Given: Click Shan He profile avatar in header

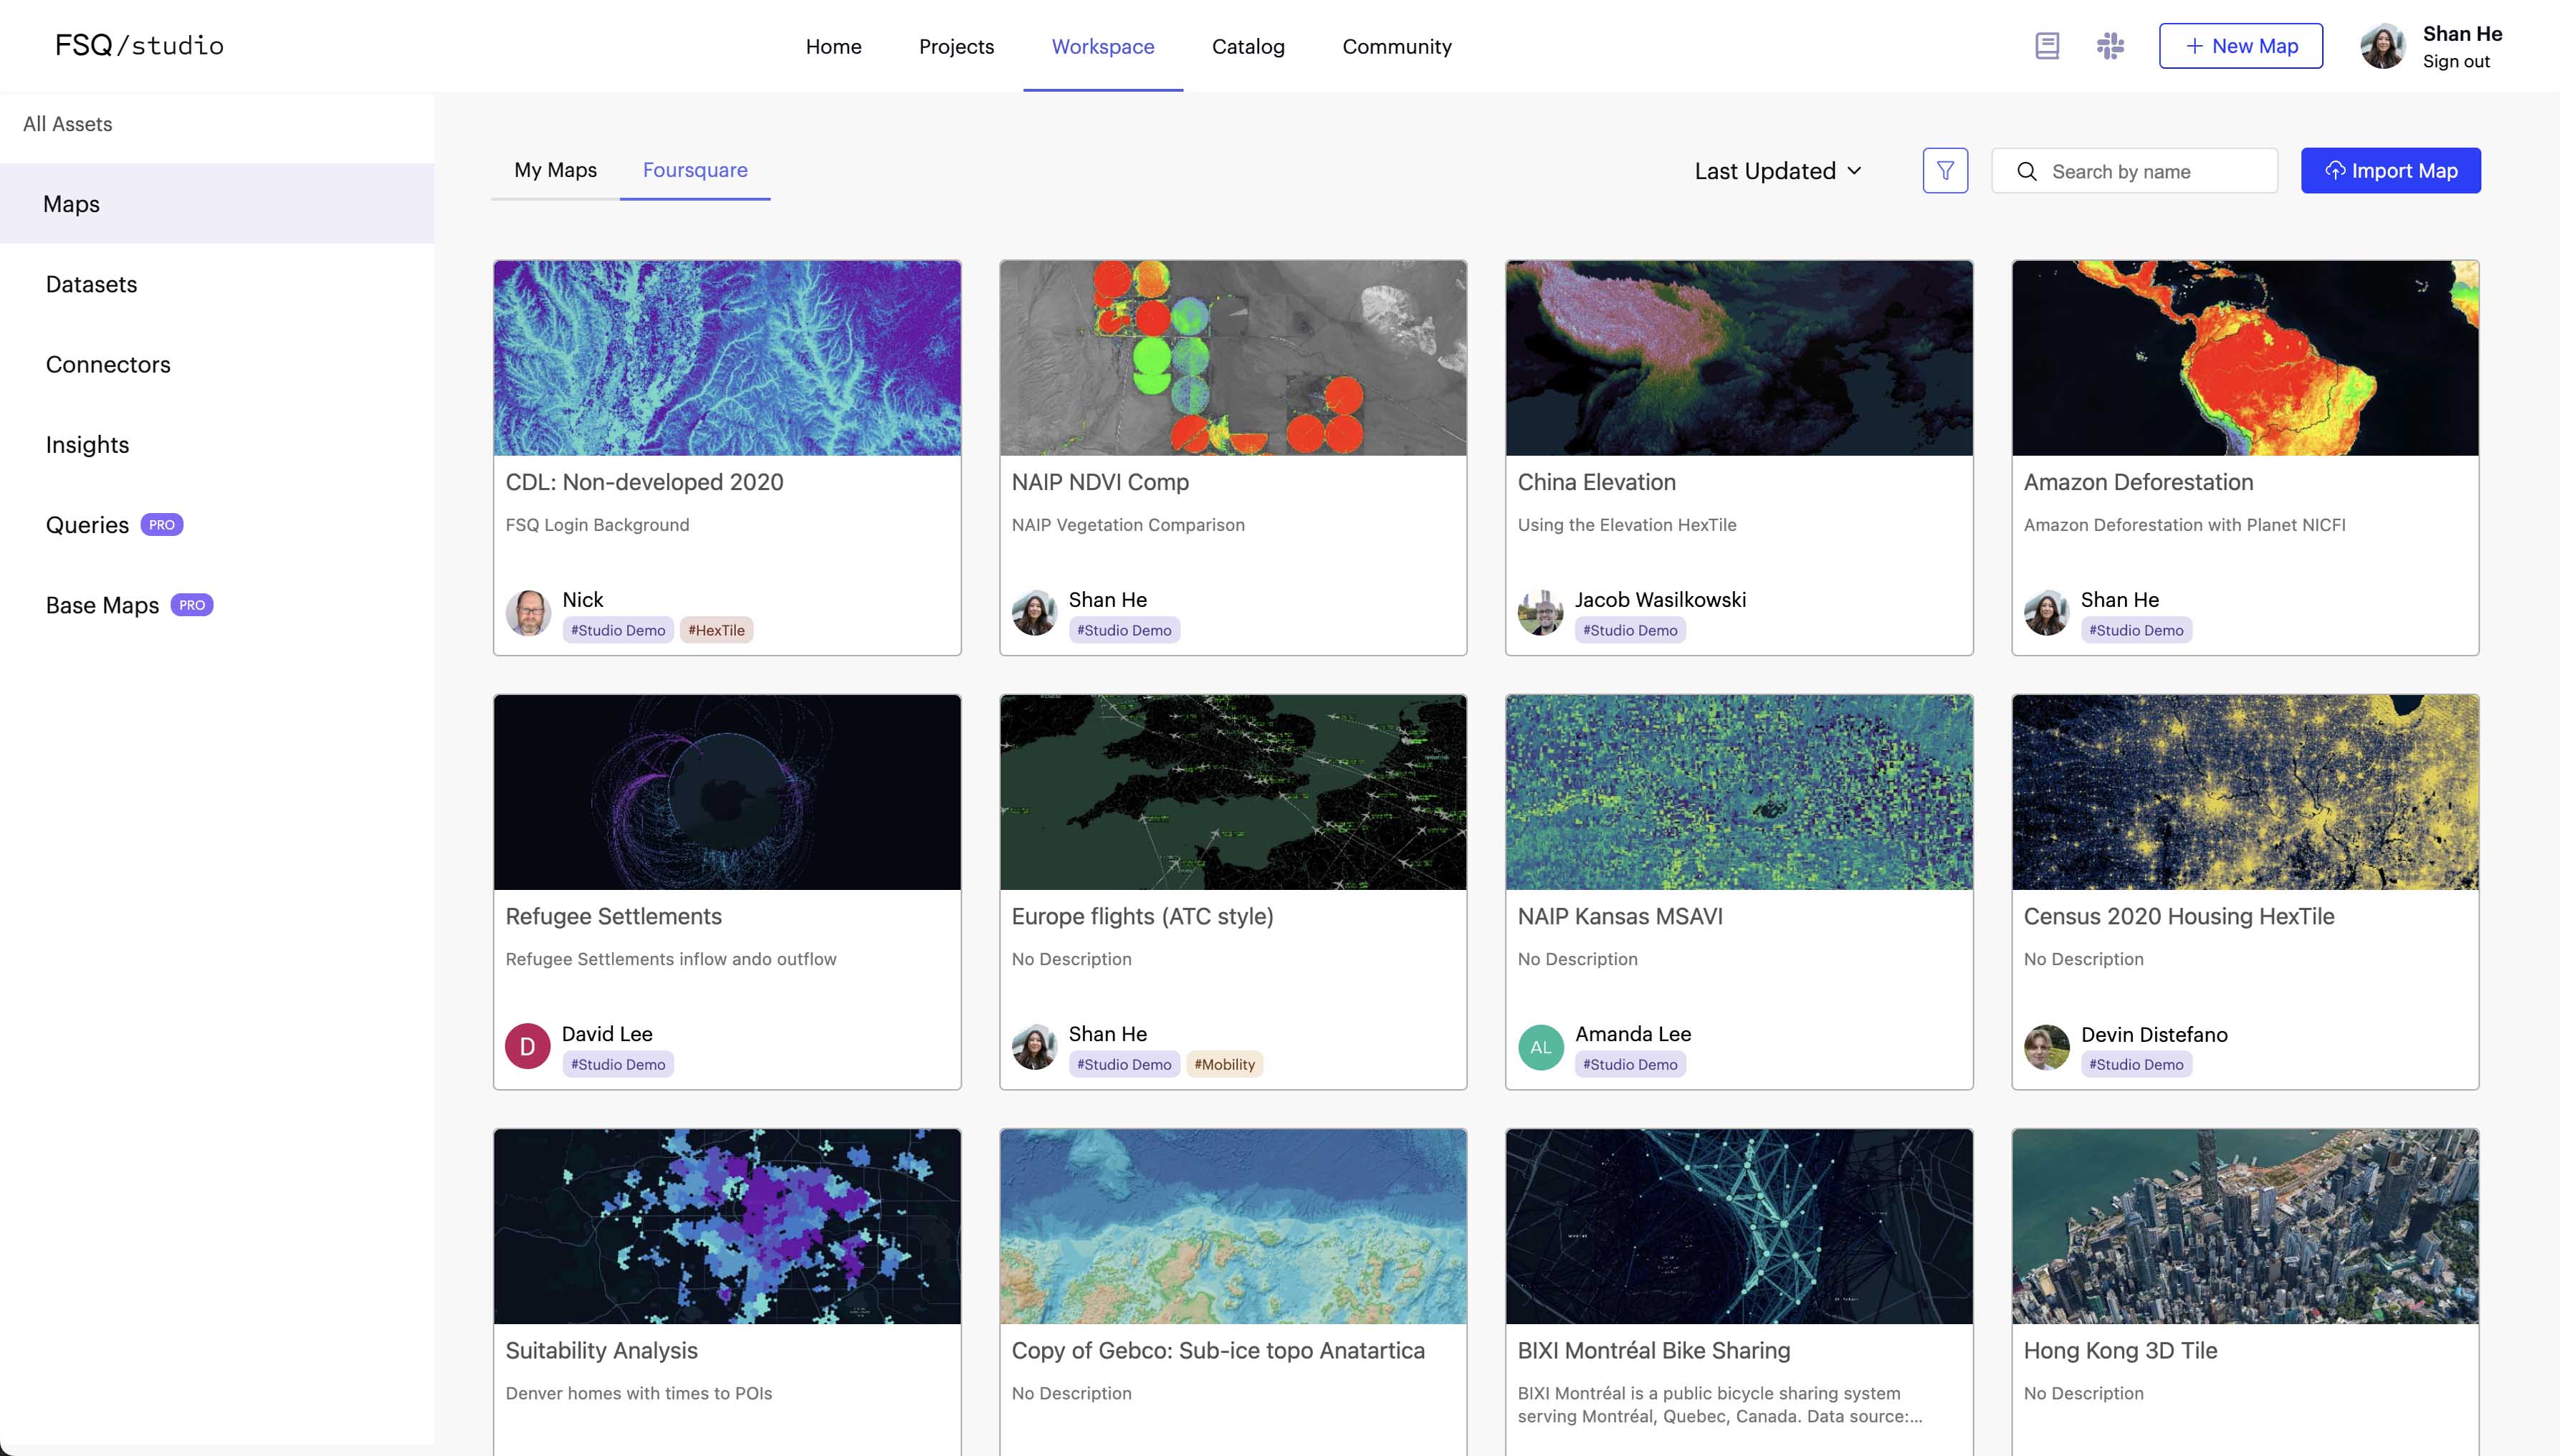Looking at the screenshot, I should [2383, 46].
